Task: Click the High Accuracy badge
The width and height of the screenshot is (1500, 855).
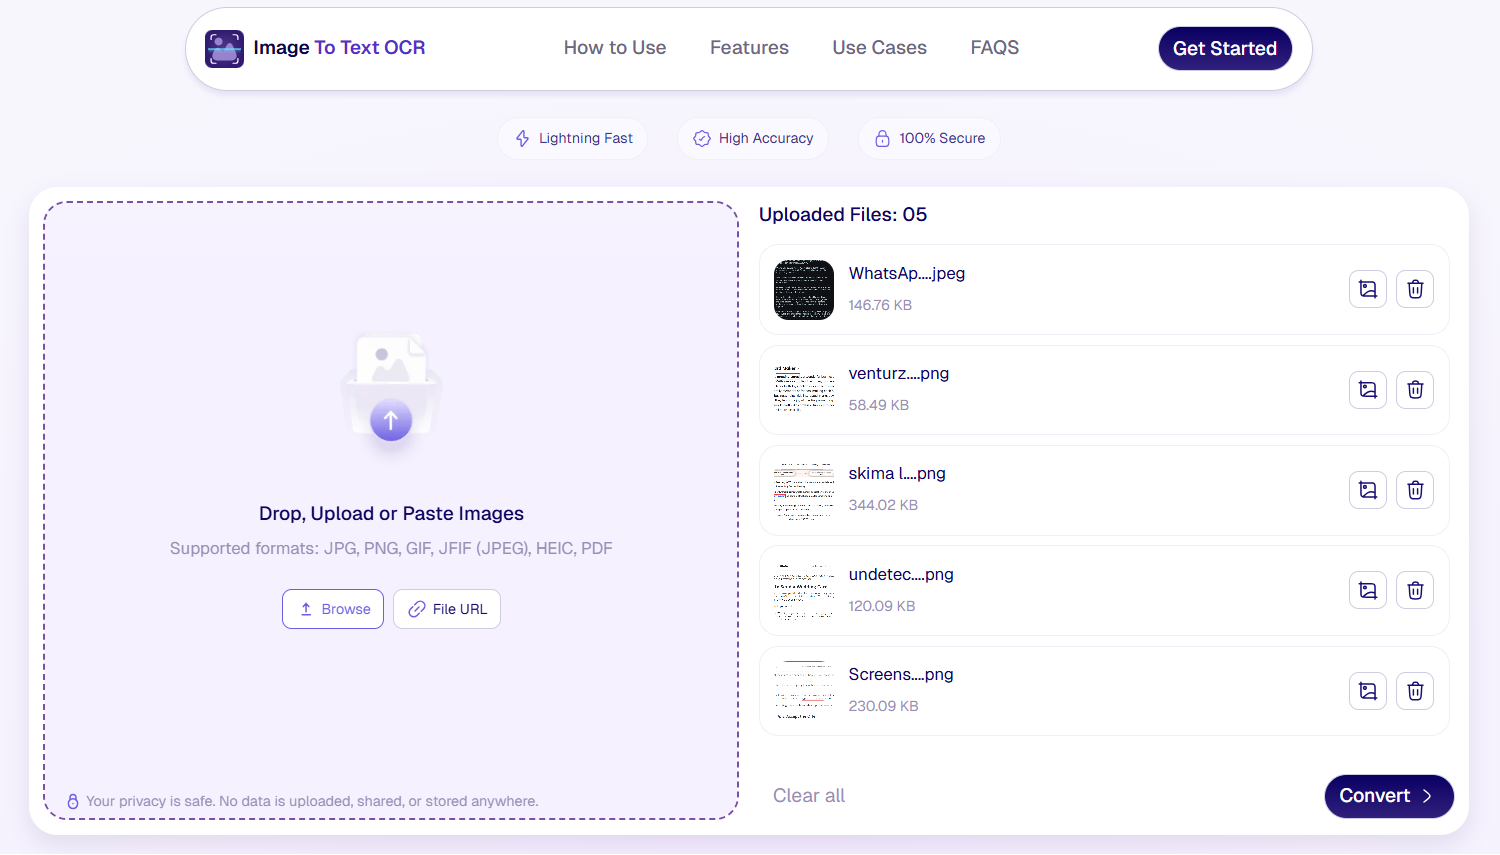Action: pos(753,138)
